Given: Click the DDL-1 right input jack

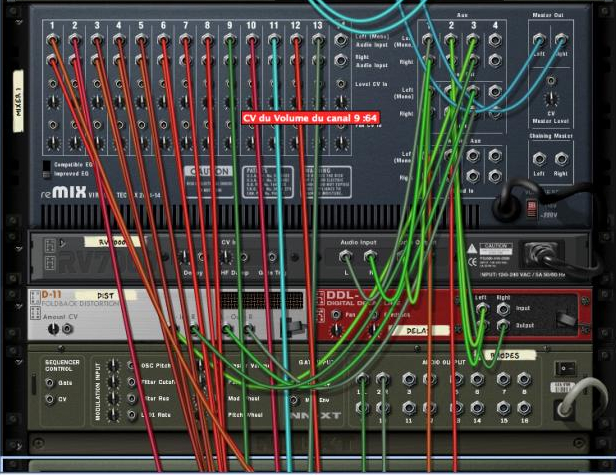Looking at the screenshot, I should [x=503, y=309].
